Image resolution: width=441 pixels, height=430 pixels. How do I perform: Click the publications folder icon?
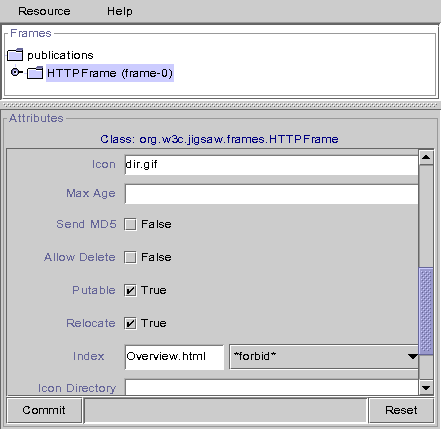pos(15,55)
